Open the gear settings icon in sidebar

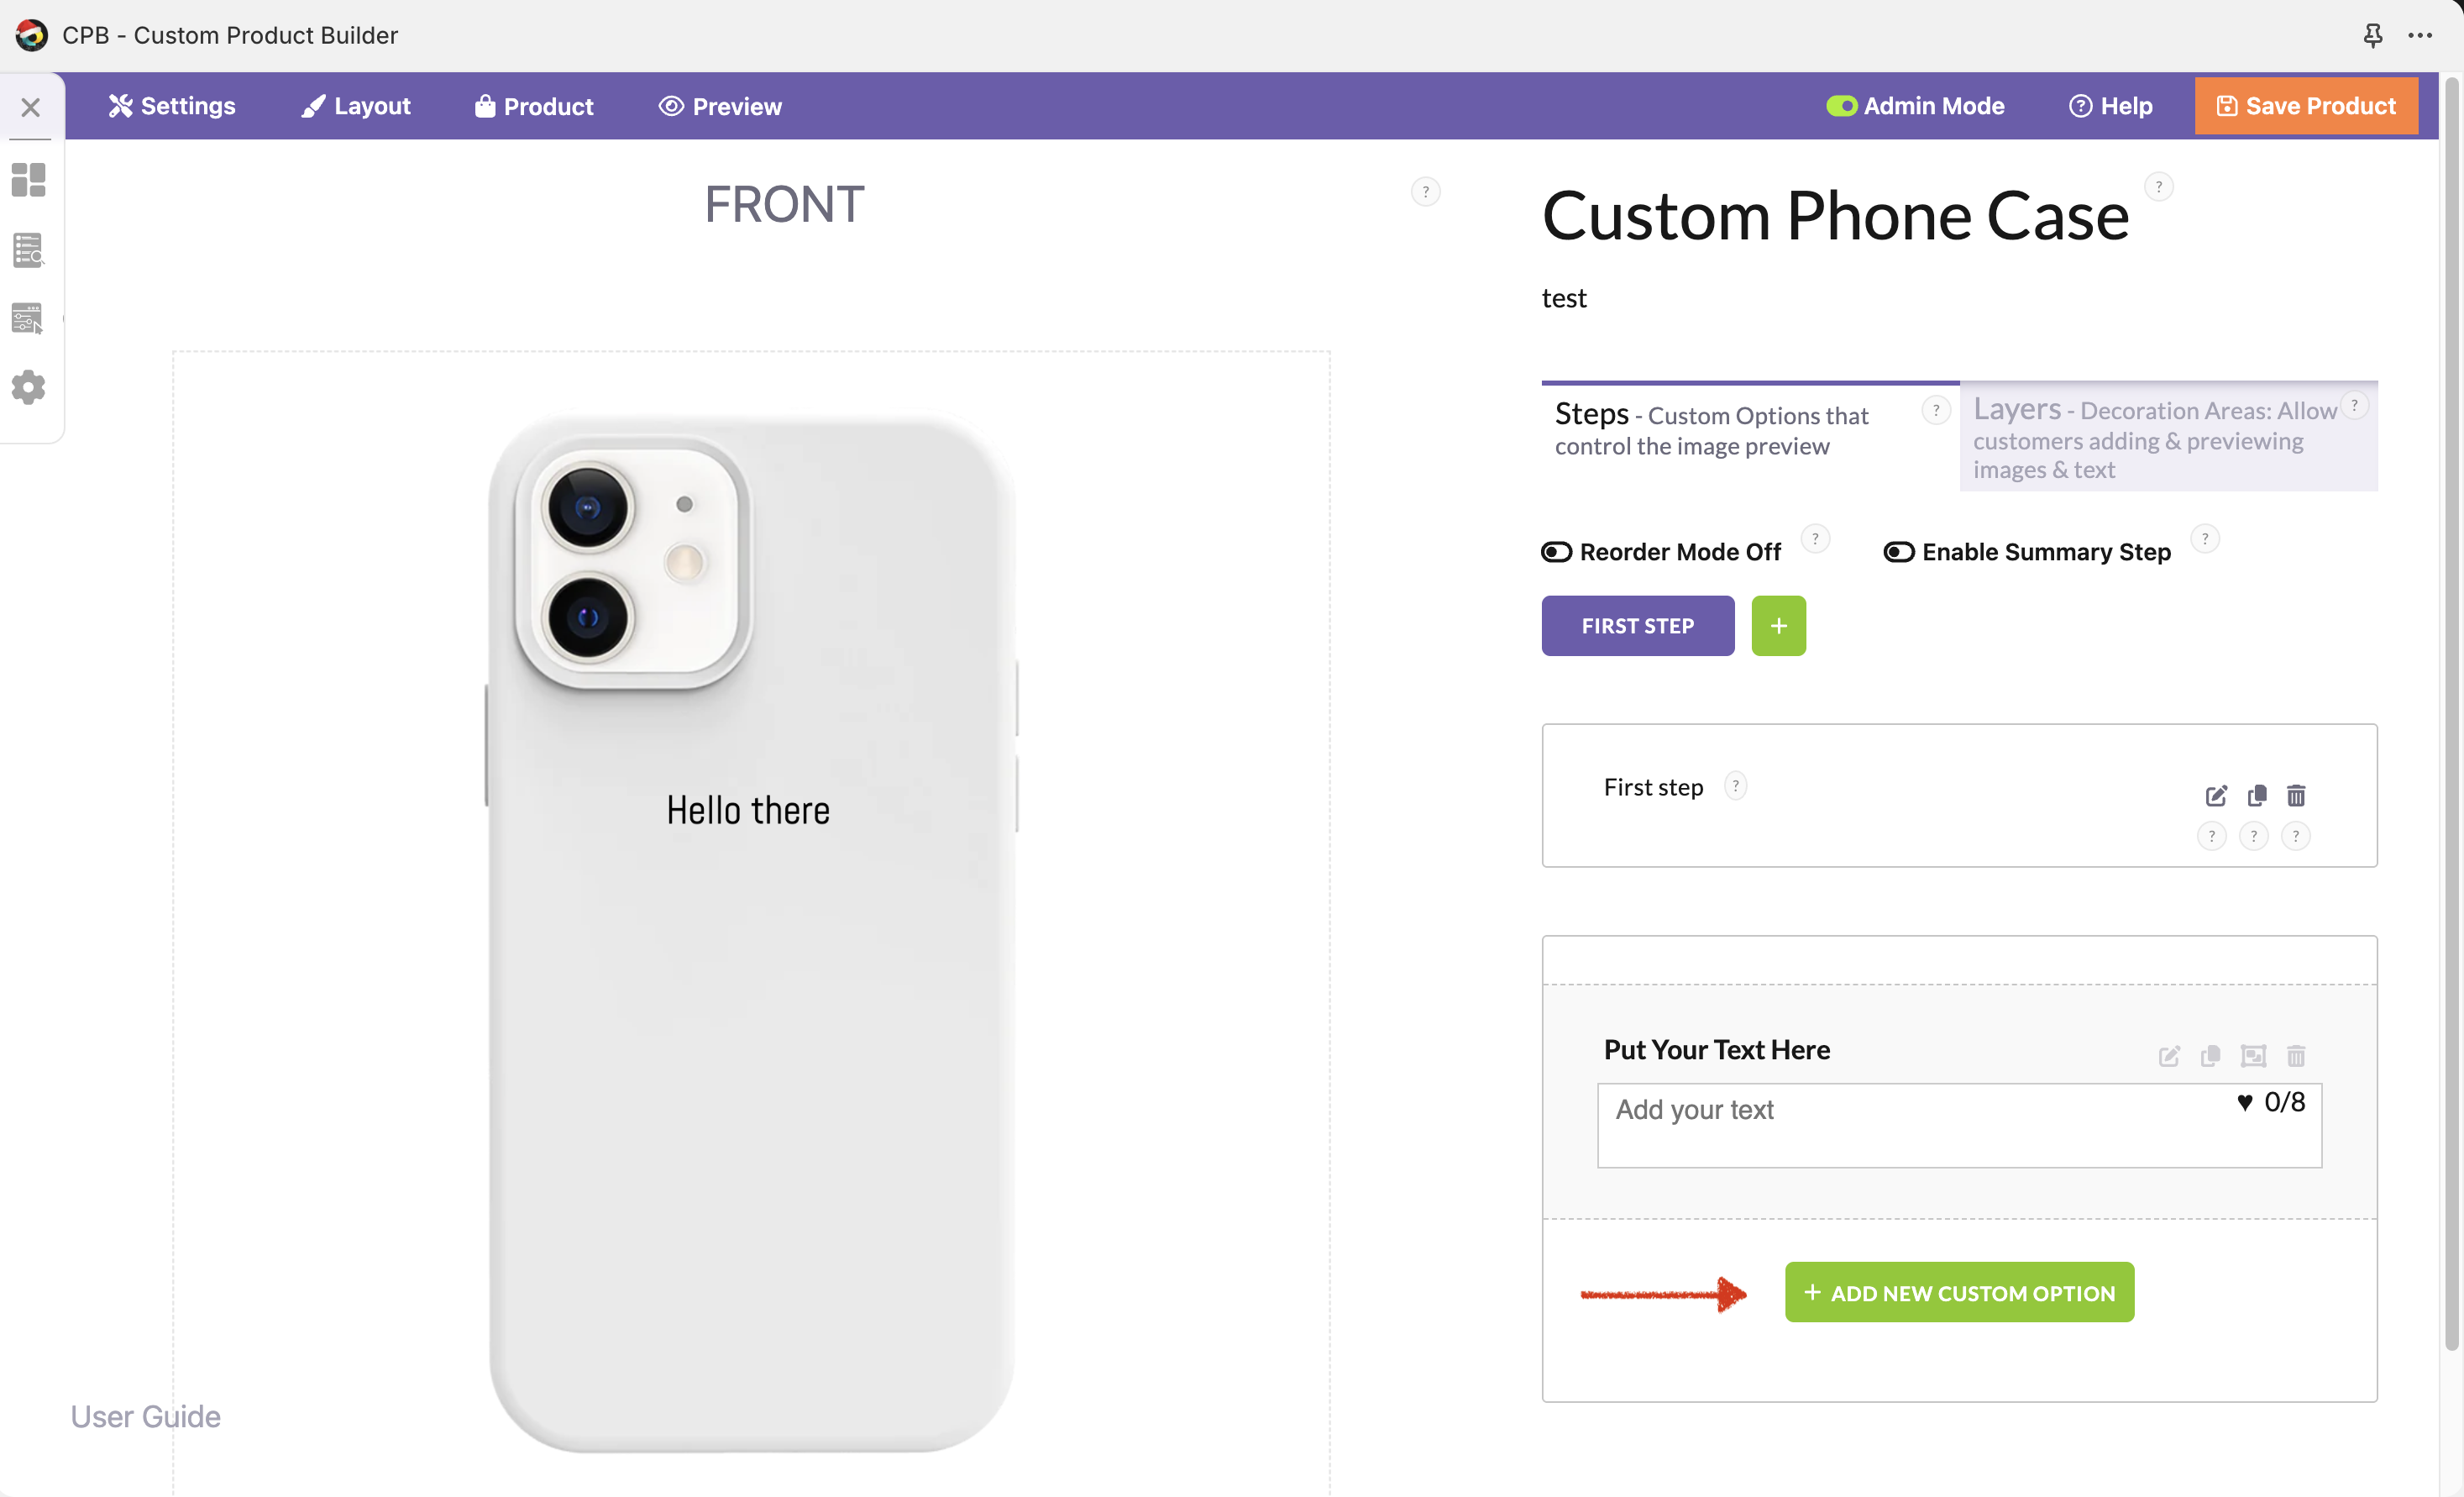coord(28,387)
